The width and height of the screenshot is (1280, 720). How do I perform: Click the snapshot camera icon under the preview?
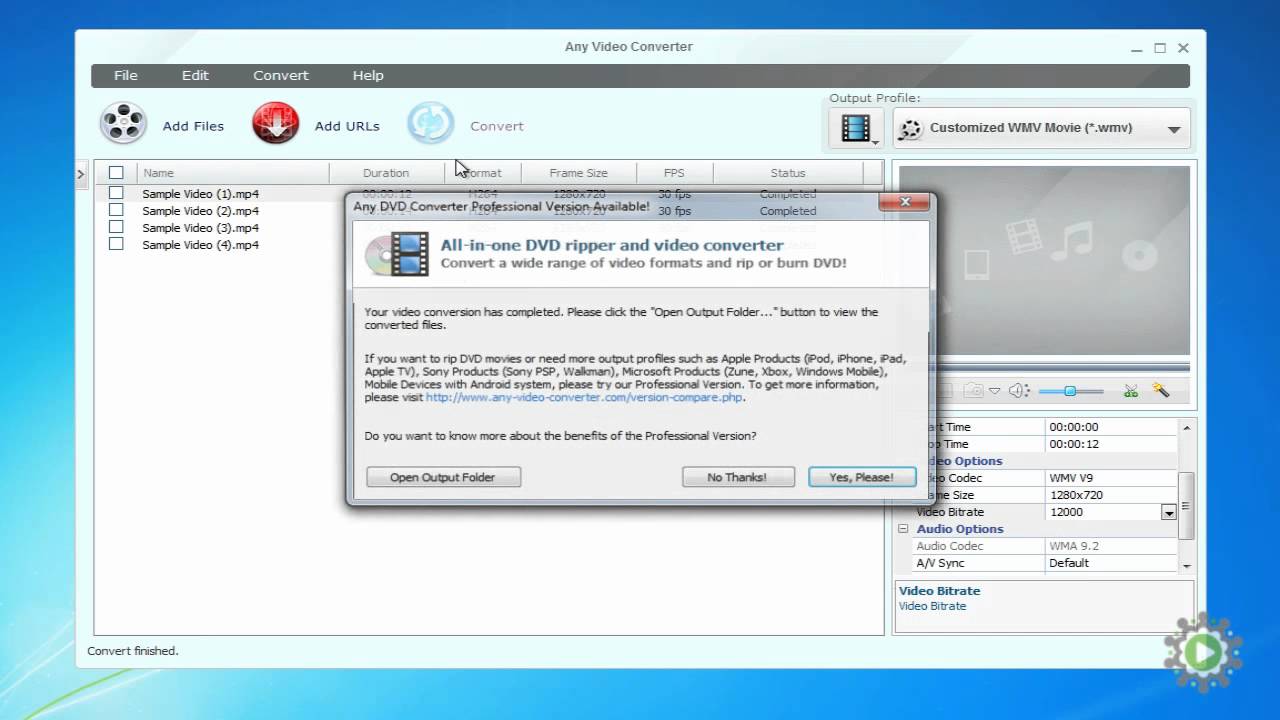[973, 391]
